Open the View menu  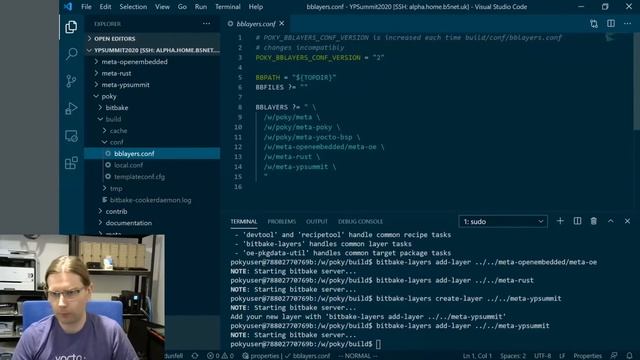pos(162,7)
